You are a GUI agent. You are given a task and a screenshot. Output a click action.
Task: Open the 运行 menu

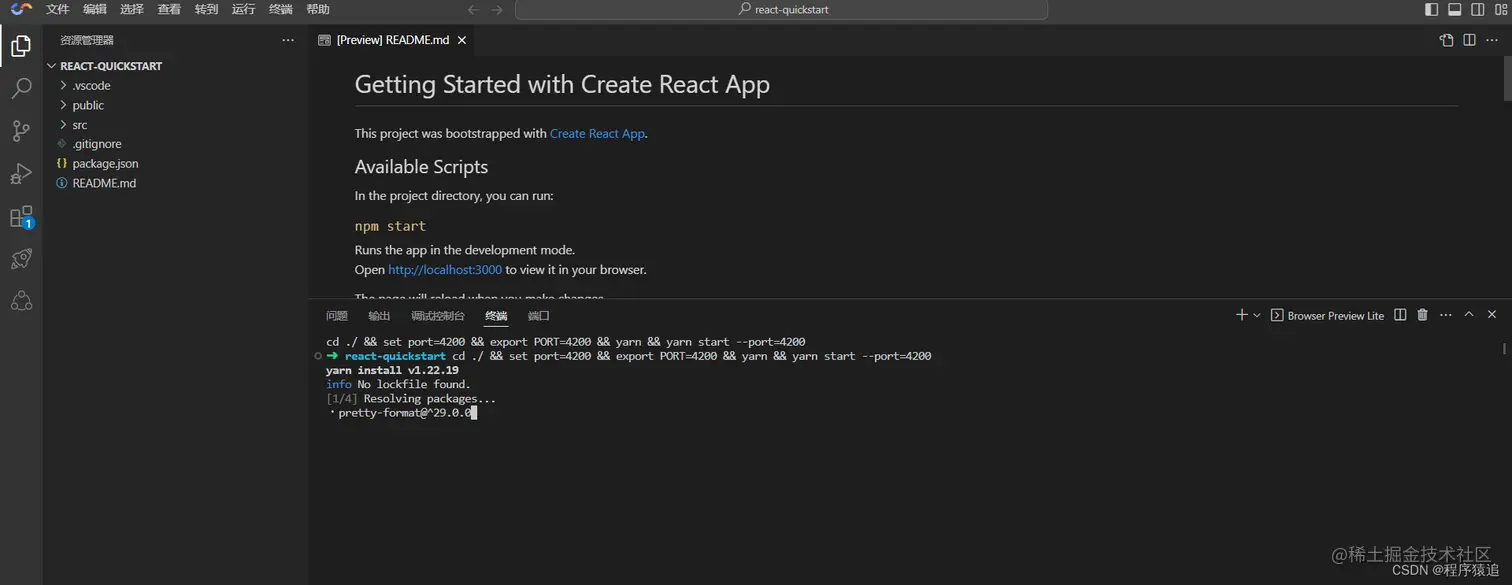click(243, 10)
